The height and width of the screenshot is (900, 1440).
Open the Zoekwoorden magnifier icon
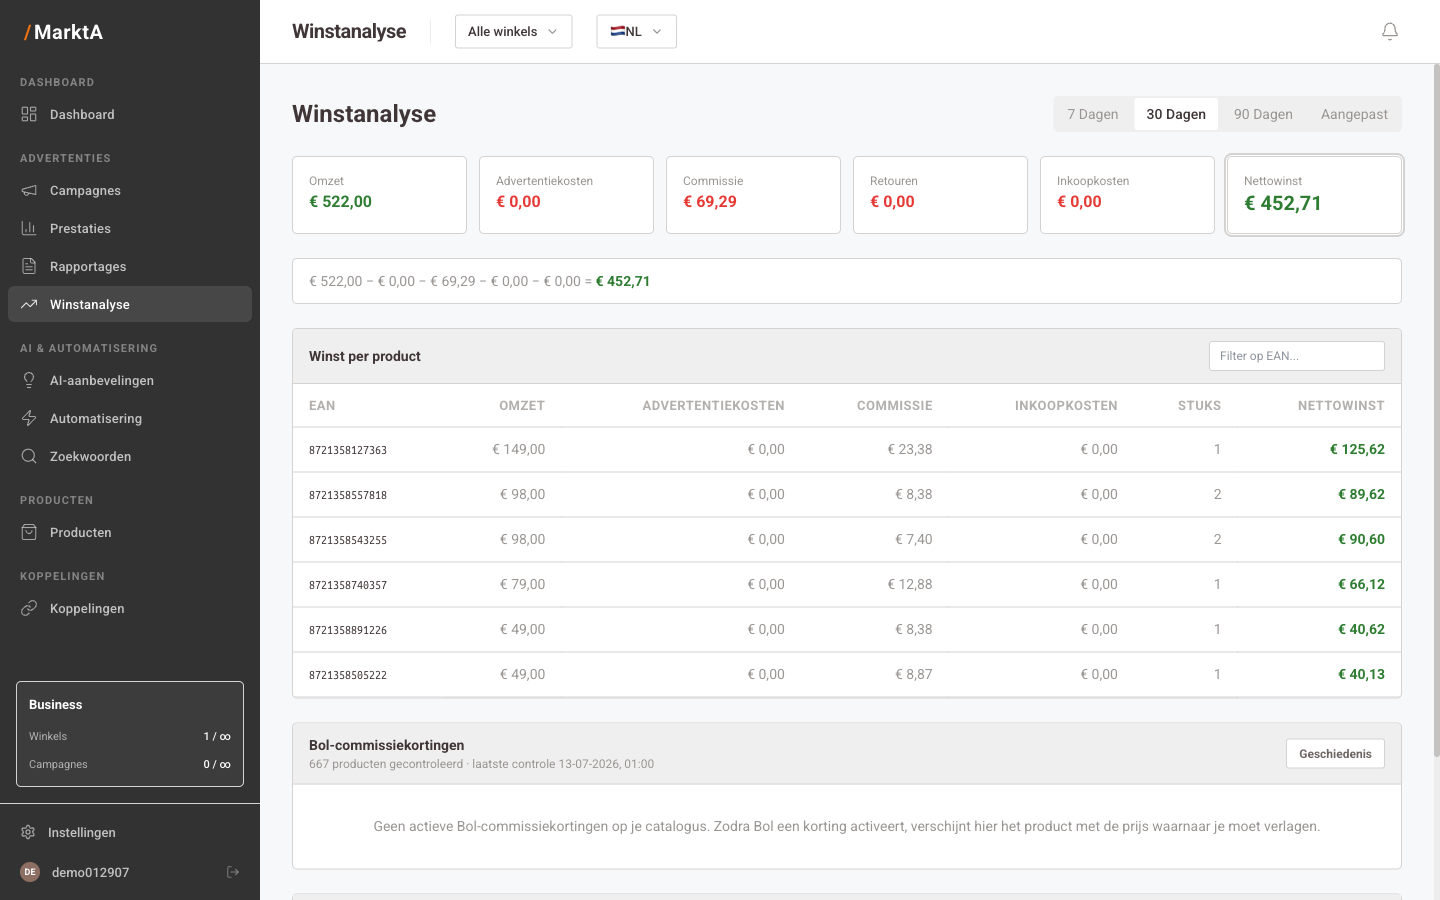29,456
